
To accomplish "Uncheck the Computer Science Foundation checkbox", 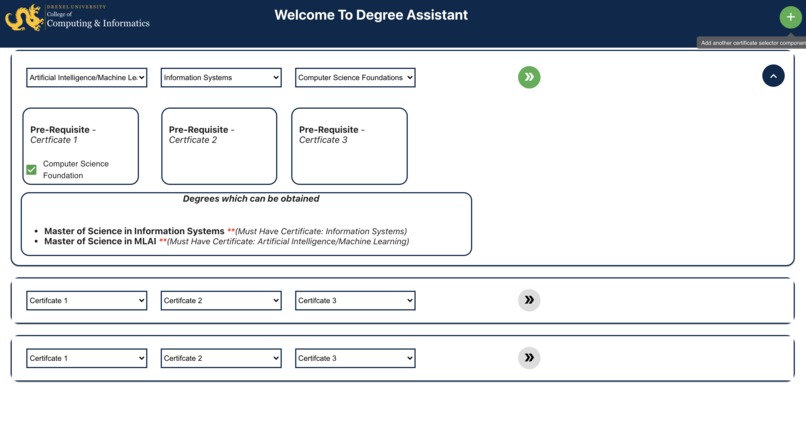I will tap(31, 170).
